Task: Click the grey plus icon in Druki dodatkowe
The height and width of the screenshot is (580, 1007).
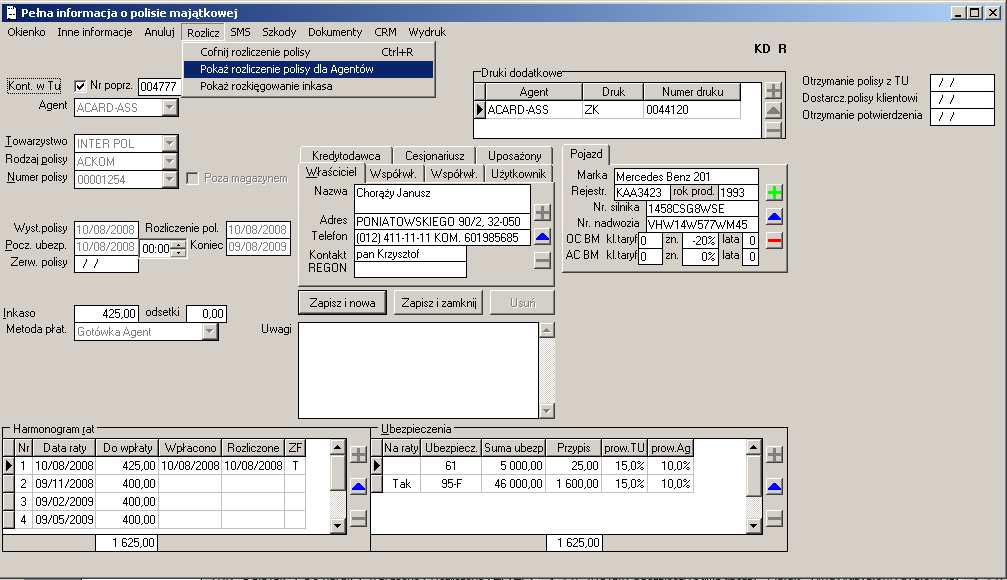Action: point(774,91)
